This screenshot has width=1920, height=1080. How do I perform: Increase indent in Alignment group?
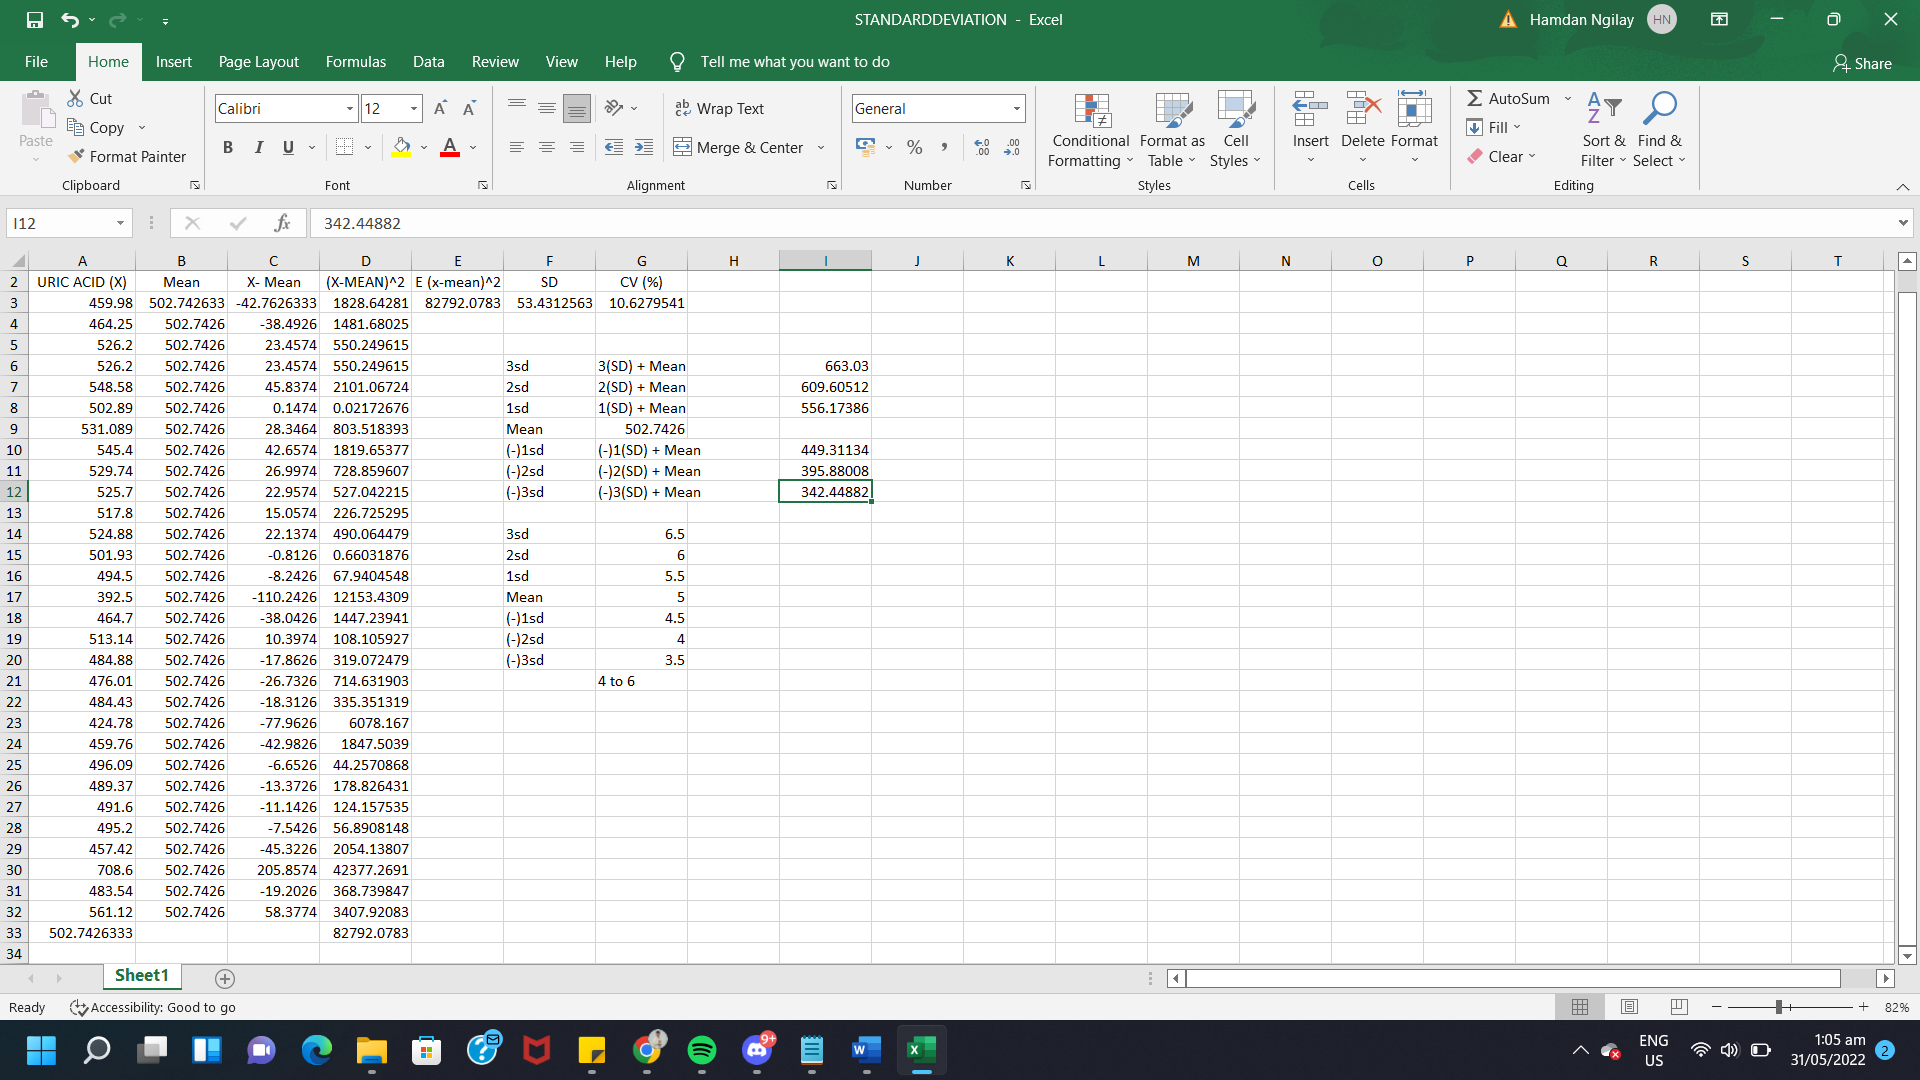click(x=644, y=147)
